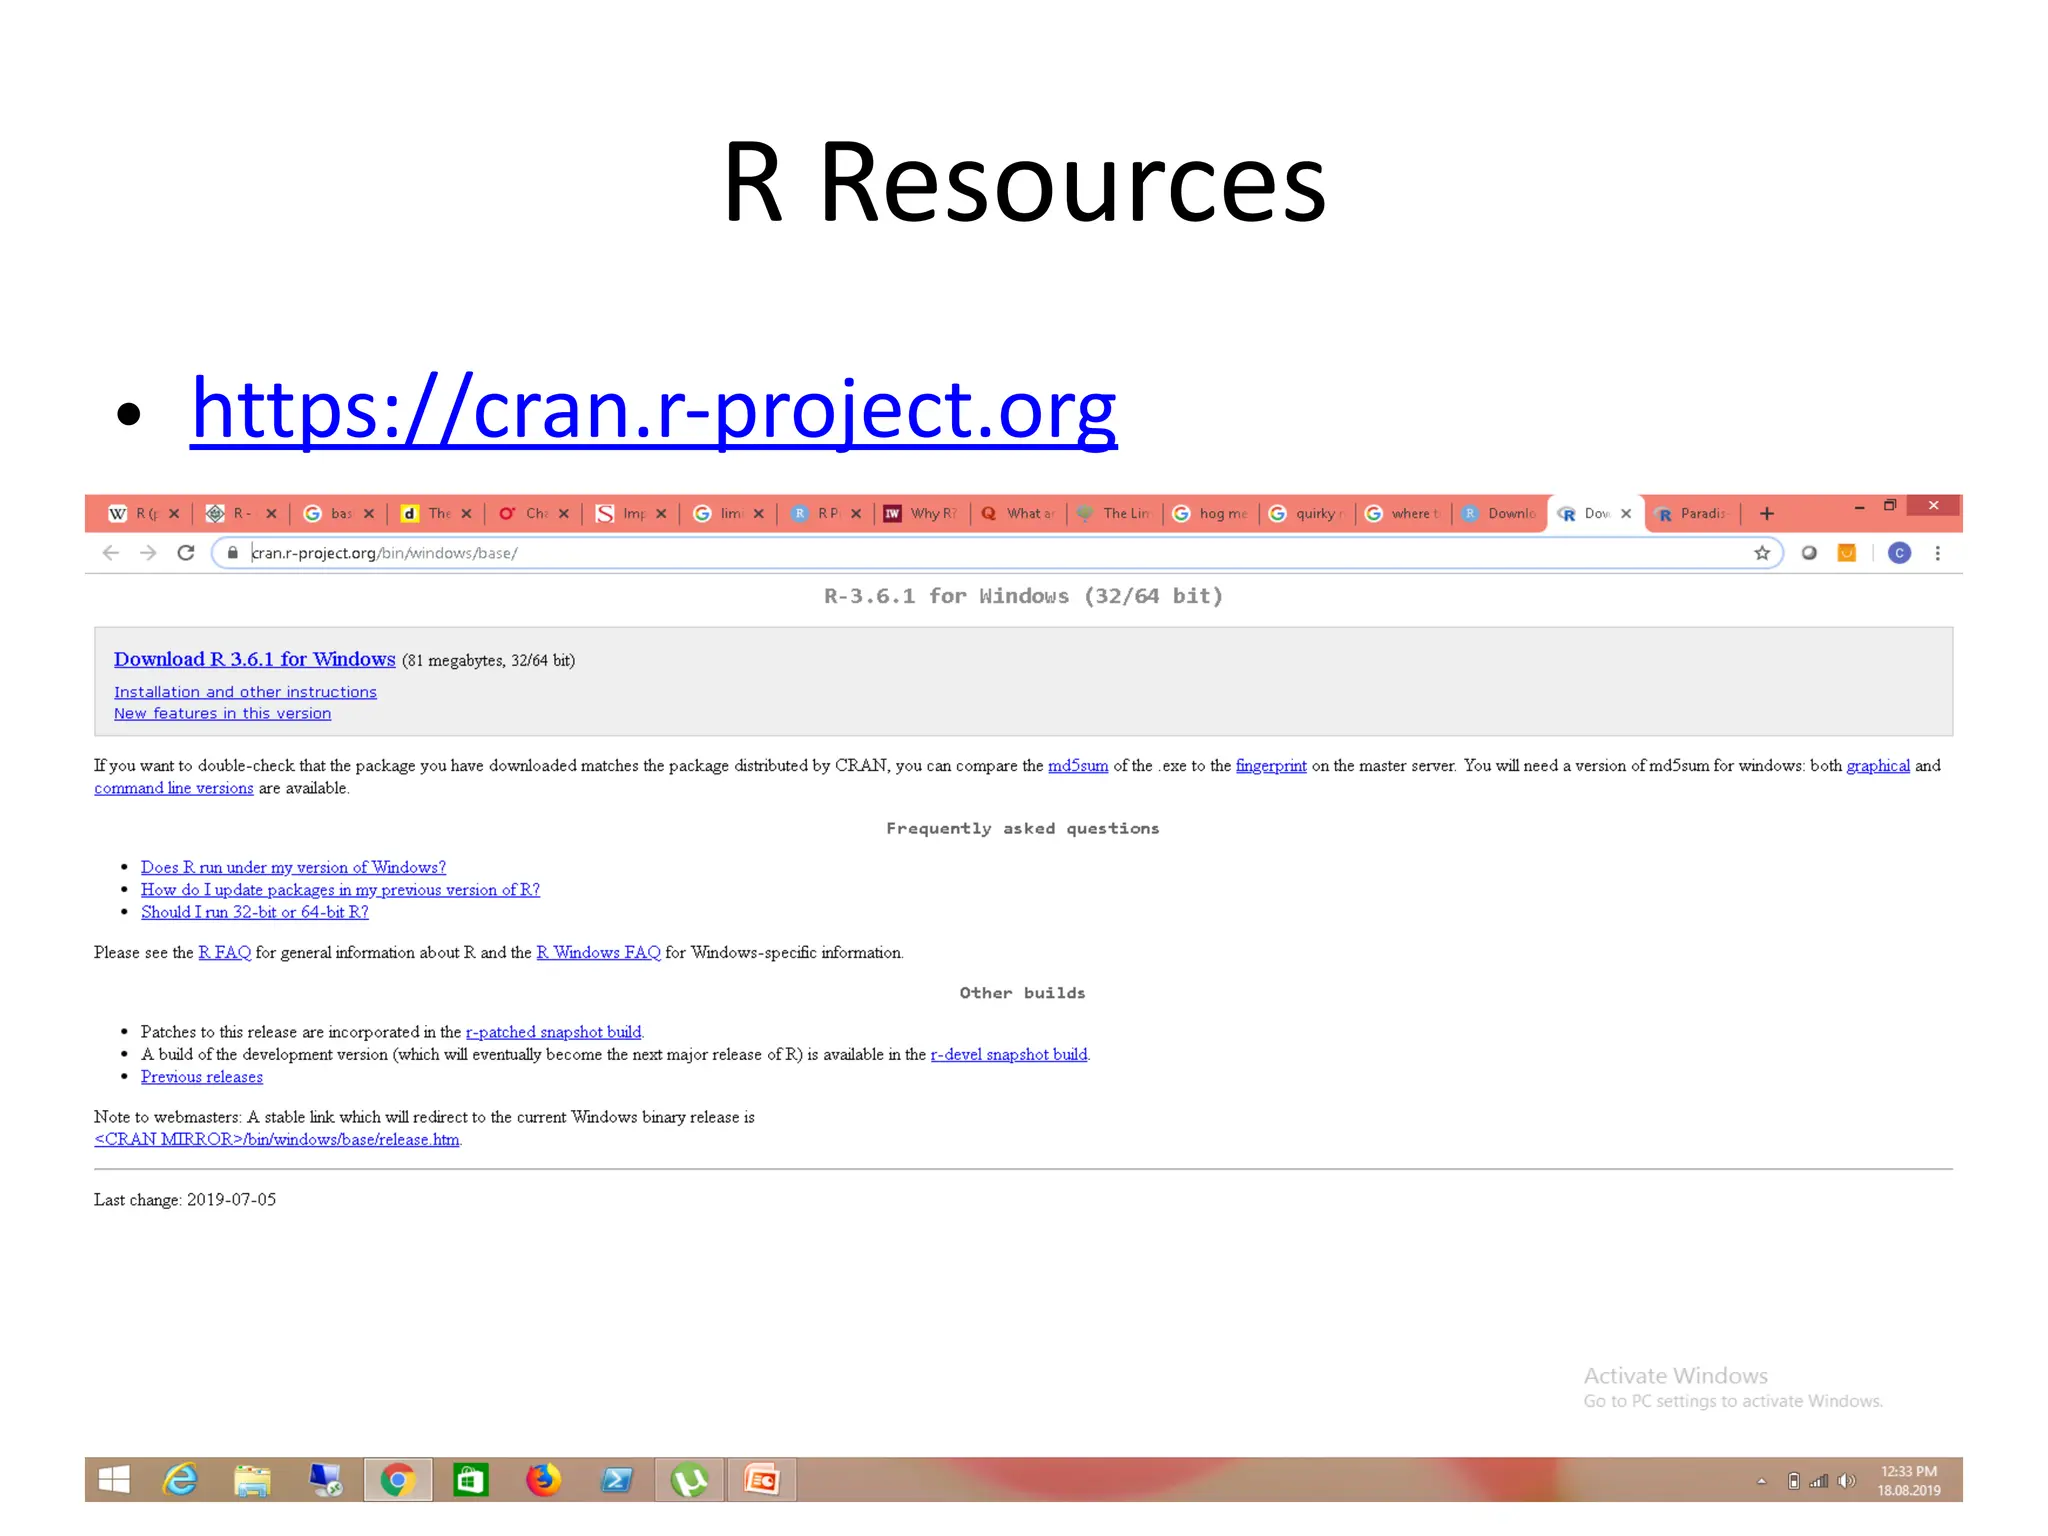Launch Internet Explorer from taskbar

coord(181,1480)
